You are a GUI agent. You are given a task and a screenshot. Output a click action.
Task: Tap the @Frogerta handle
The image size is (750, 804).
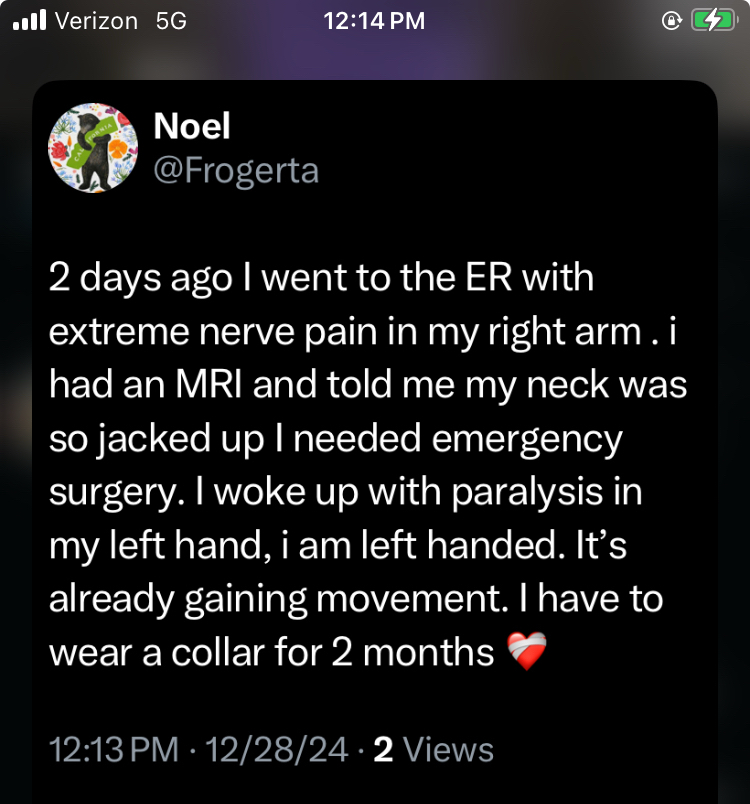coord(236,170)
